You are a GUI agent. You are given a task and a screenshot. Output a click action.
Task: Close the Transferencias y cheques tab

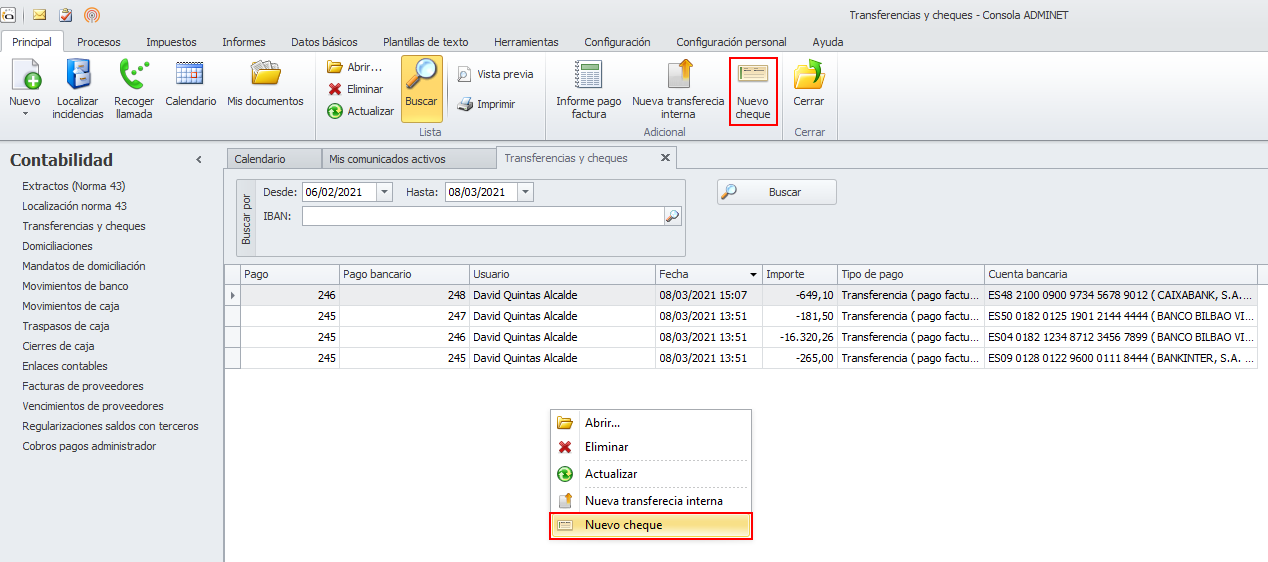665,158
